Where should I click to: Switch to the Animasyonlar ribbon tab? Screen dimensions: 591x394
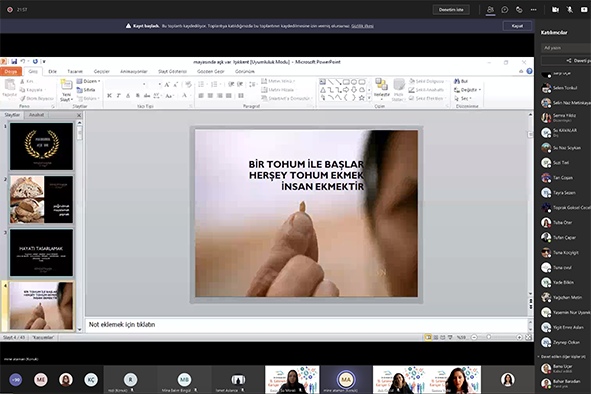tap(133, 71)
